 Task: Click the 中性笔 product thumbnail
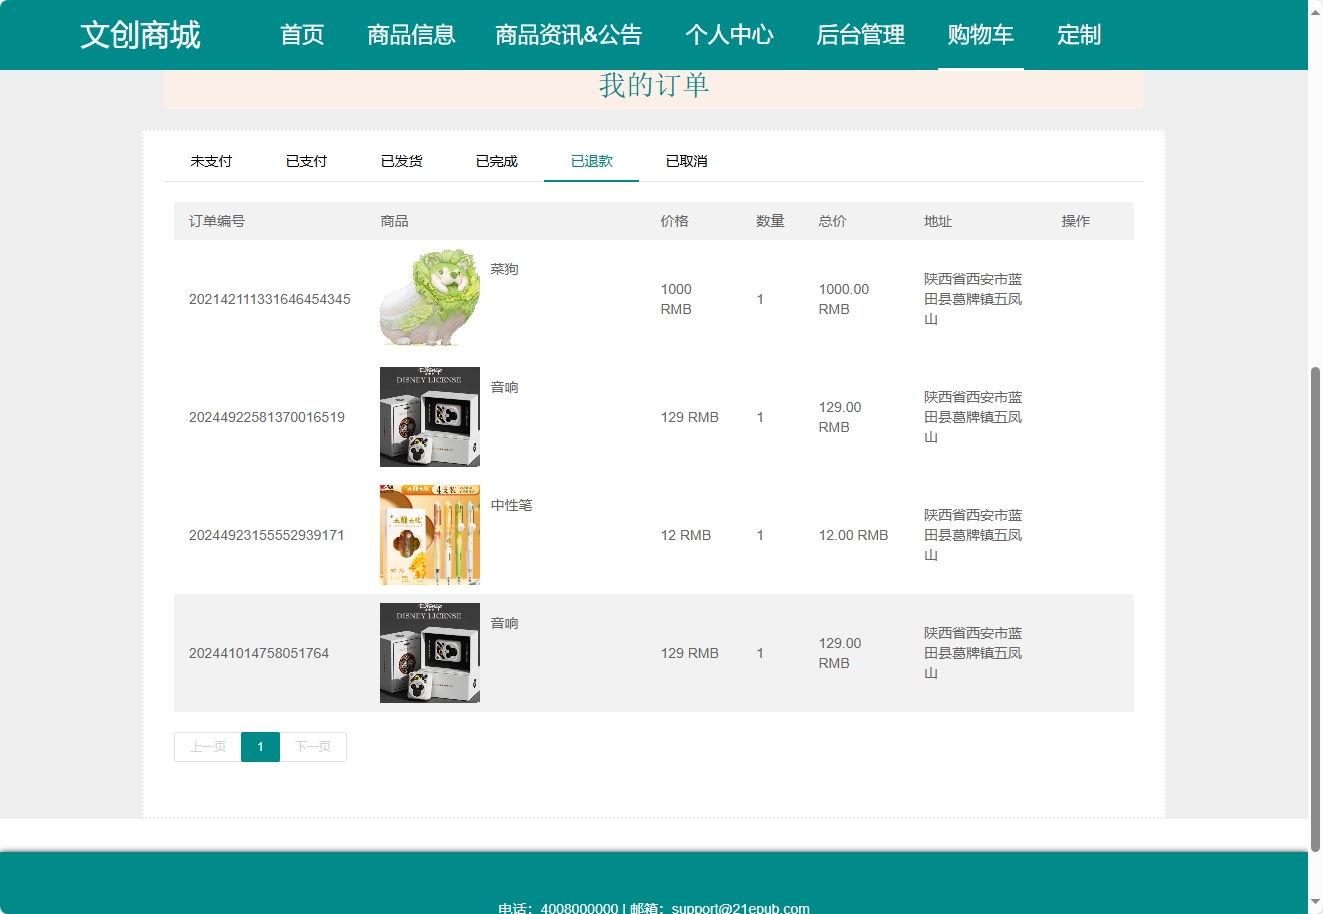pos(429,534)
